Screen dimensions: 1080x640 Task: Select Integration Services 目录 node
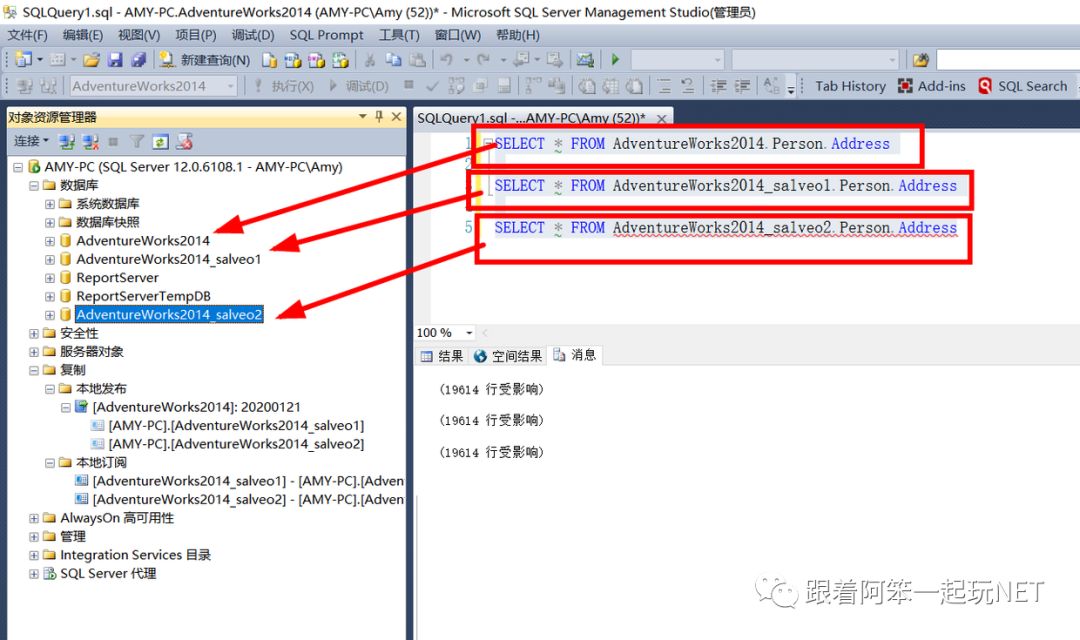[x=136, y=555]
